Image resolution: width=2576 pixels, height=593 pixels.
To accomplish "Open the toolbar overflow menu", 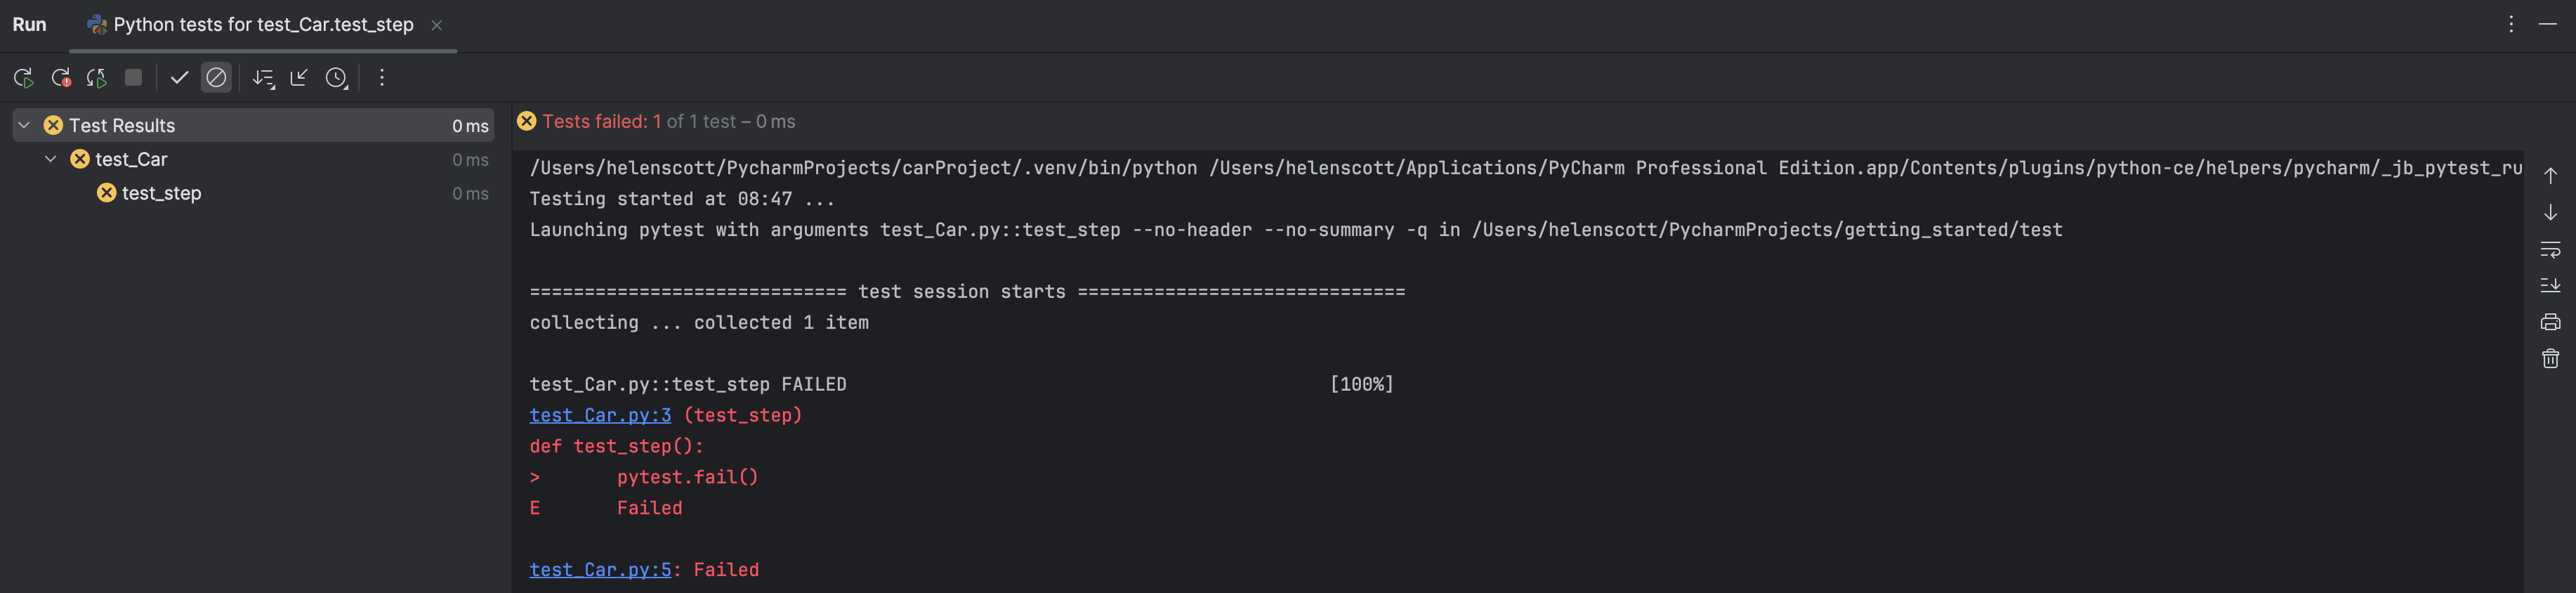I will pos(381,78).
